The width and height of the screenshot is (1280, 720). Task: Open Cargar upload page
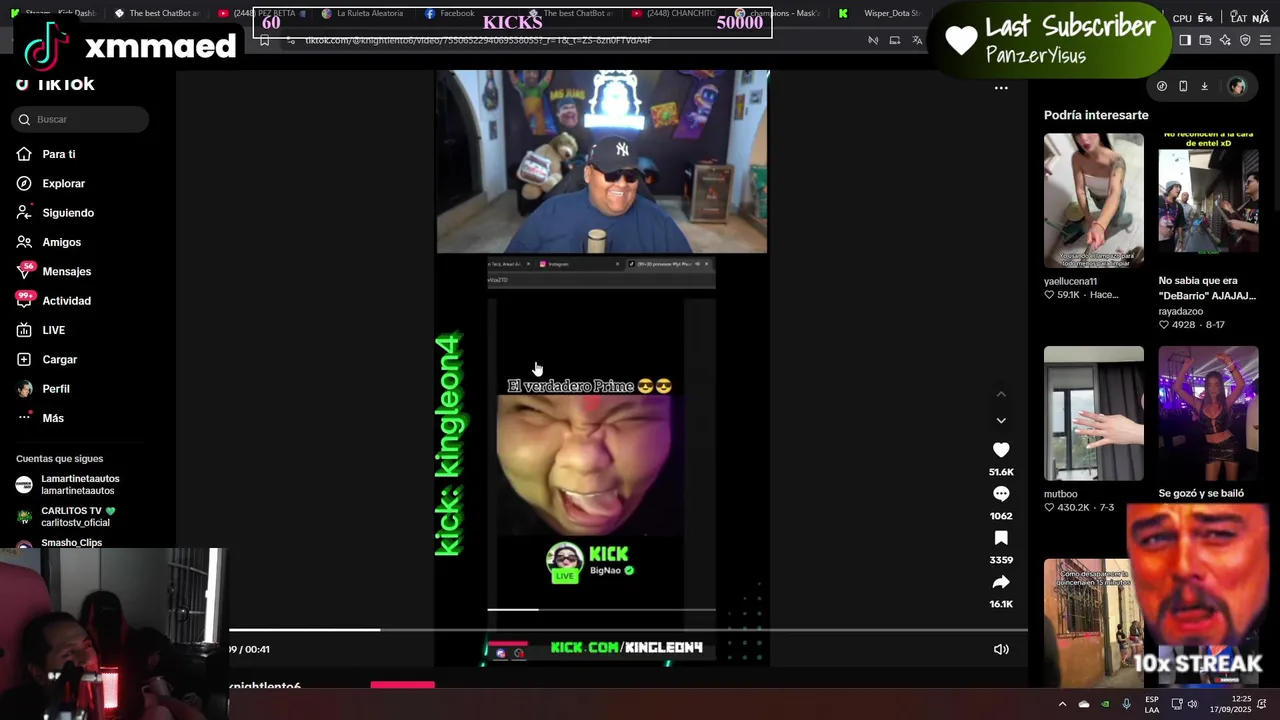(x=47, y=359)
